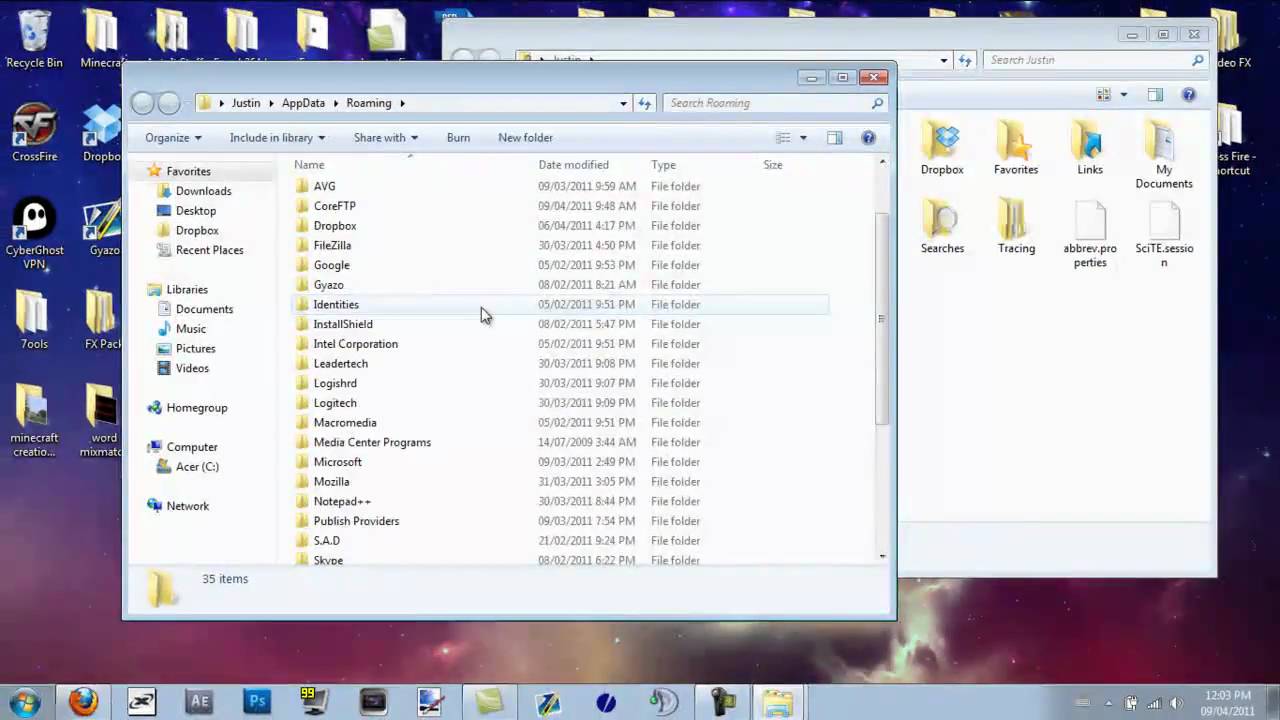Select Homegroup in the navigation pane

196,408
